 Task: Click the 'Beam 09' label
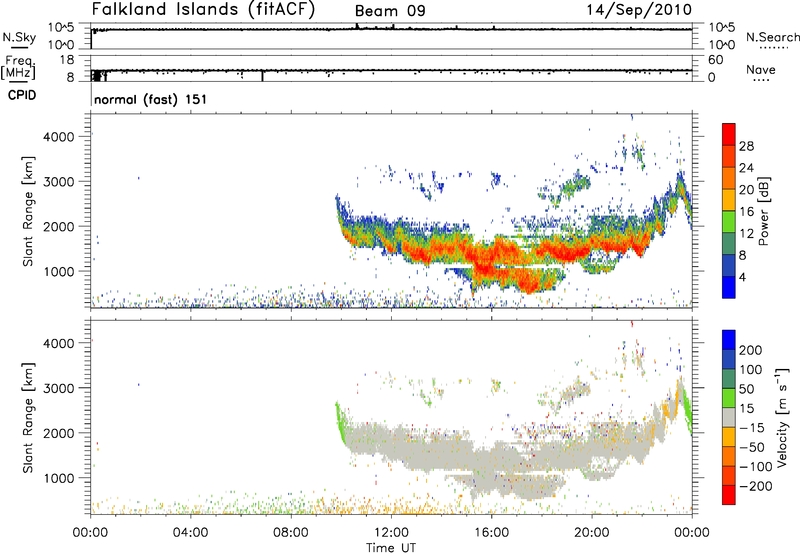[390, 11]
